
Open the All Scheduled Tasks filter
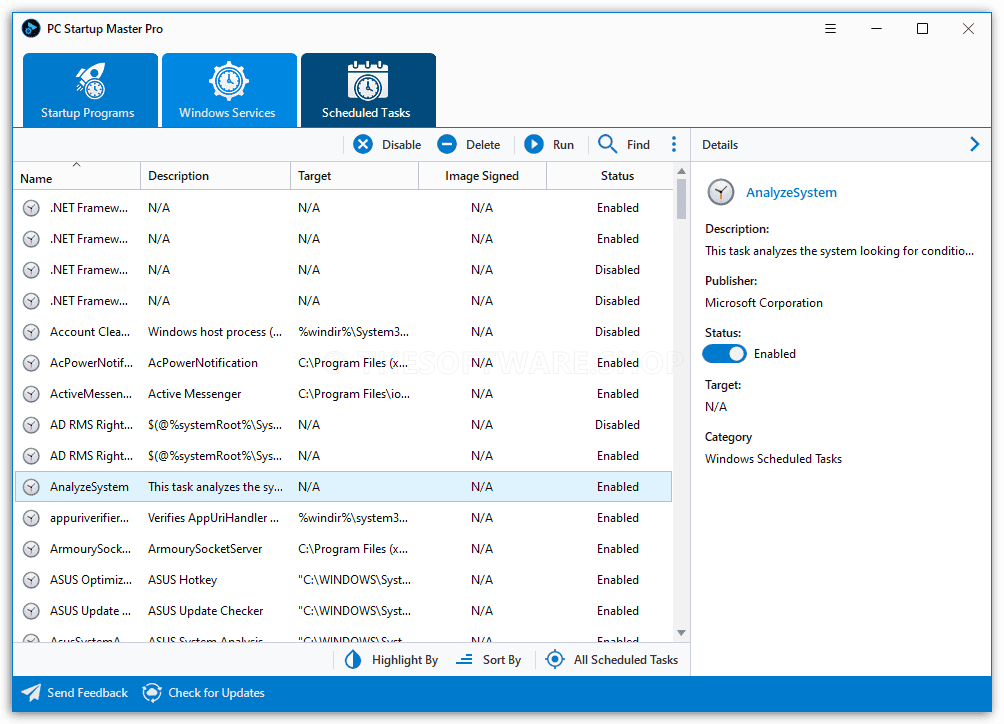point(611,660)
